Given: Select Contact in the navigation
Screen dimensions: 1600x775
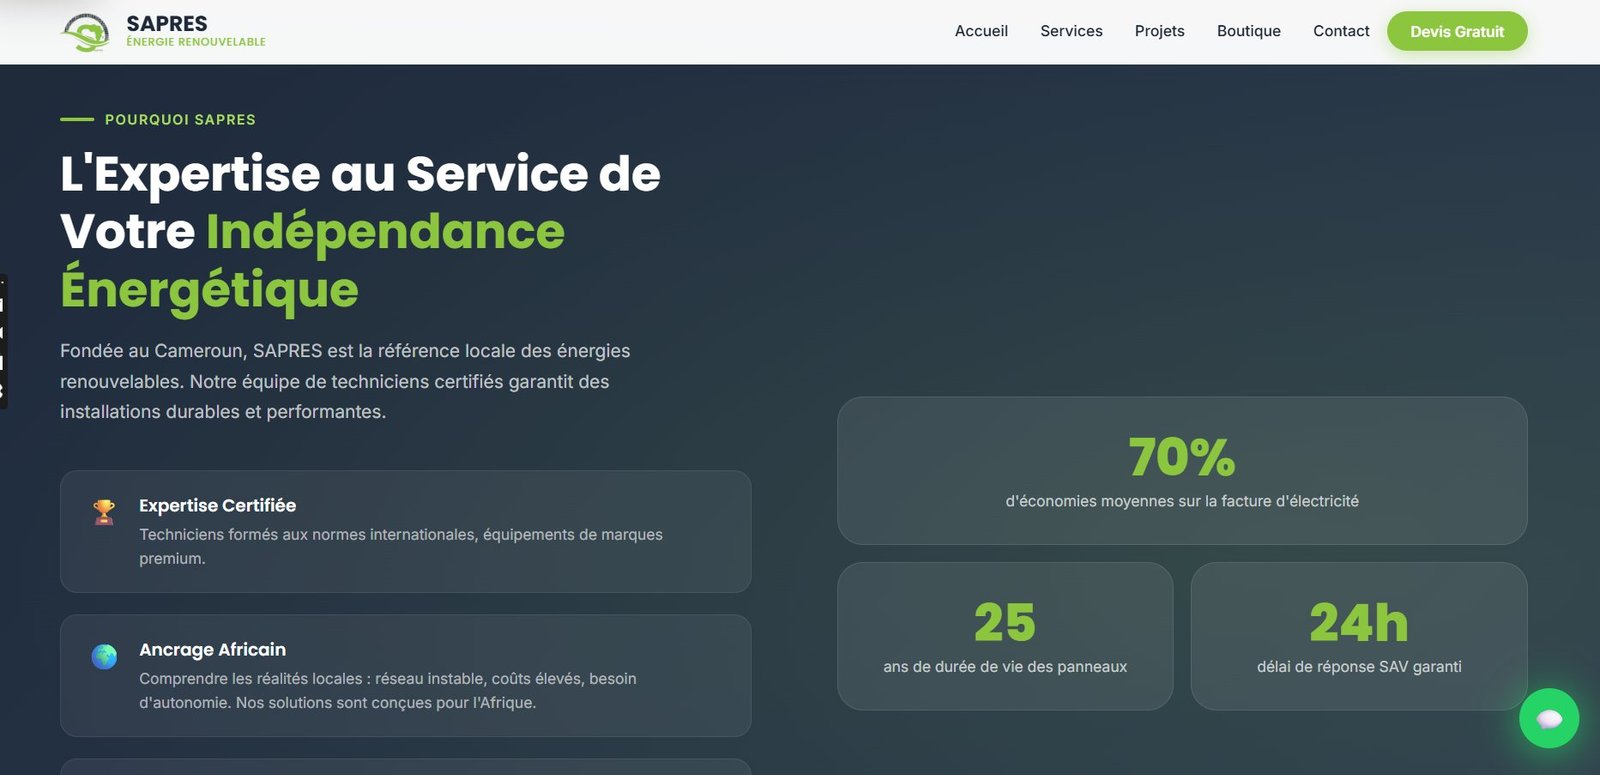Looking at the screenshot, I should [x=1341, y=31].
